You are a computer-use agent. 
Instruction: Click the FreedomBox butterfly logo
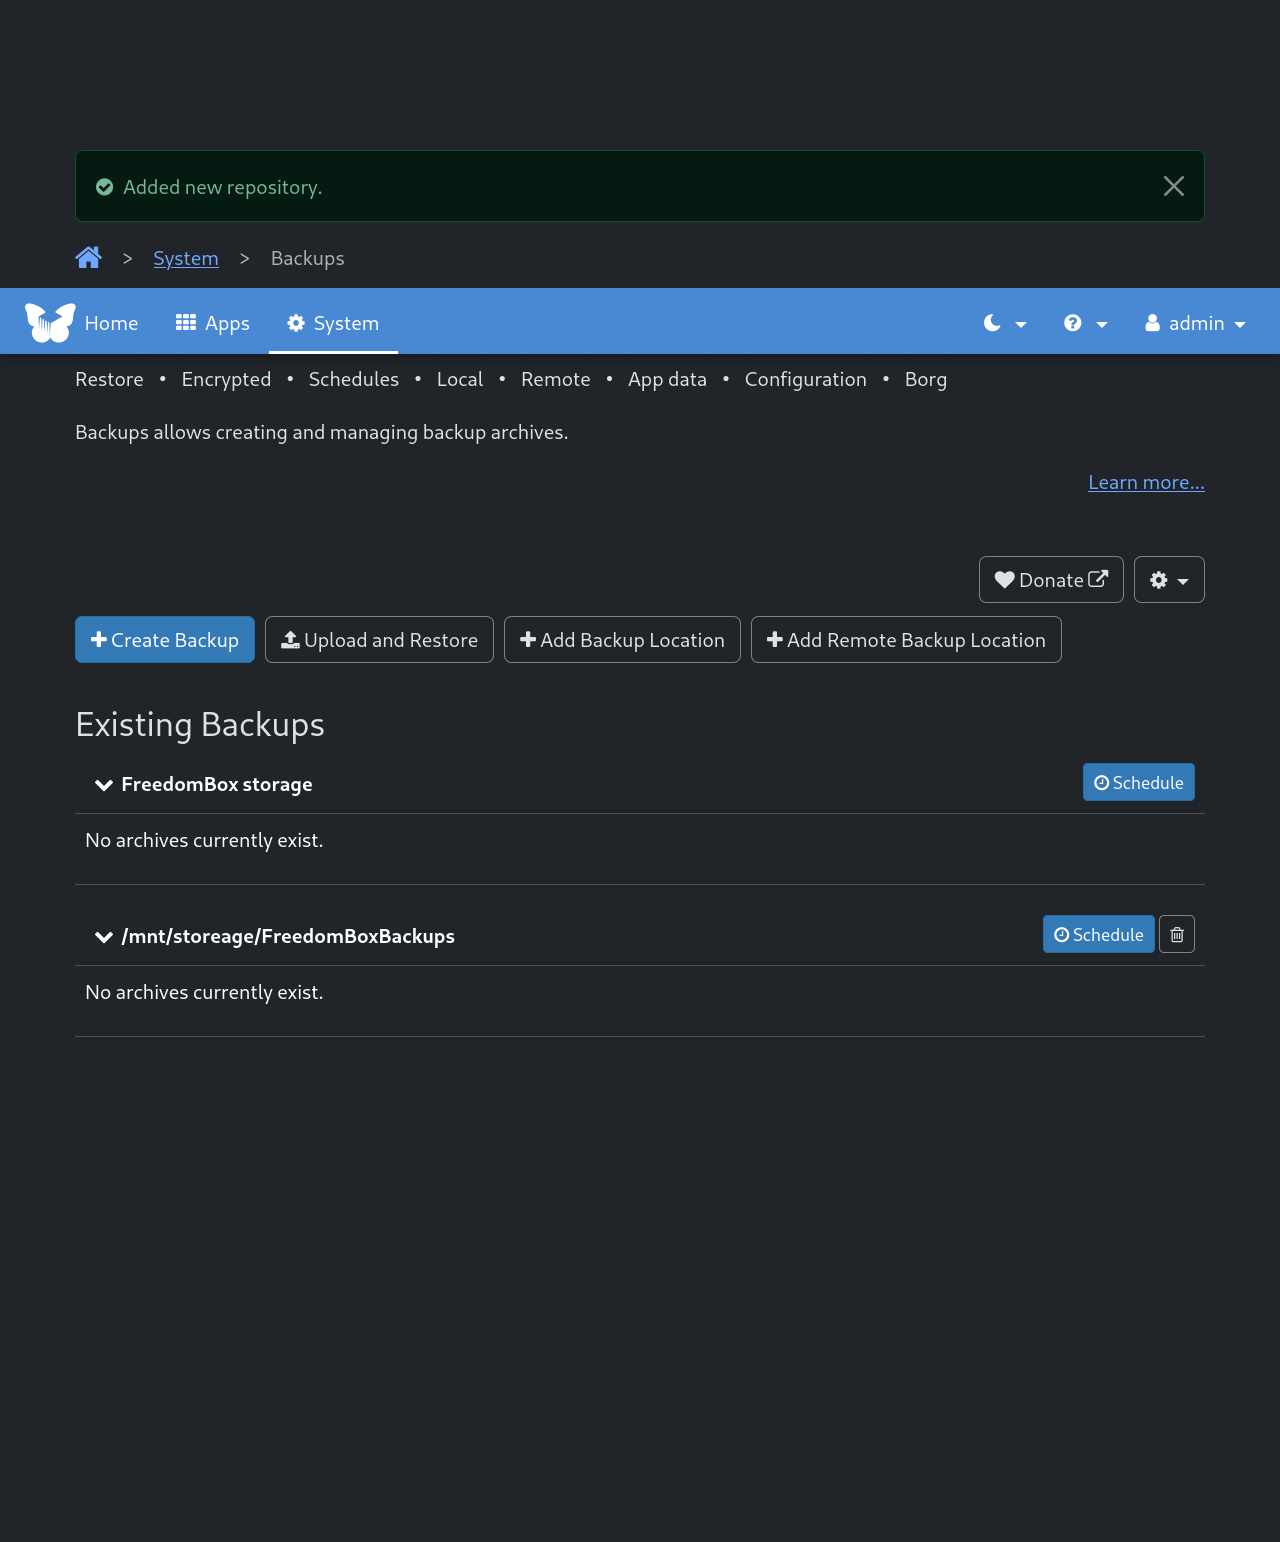click(x=50, y=322)
